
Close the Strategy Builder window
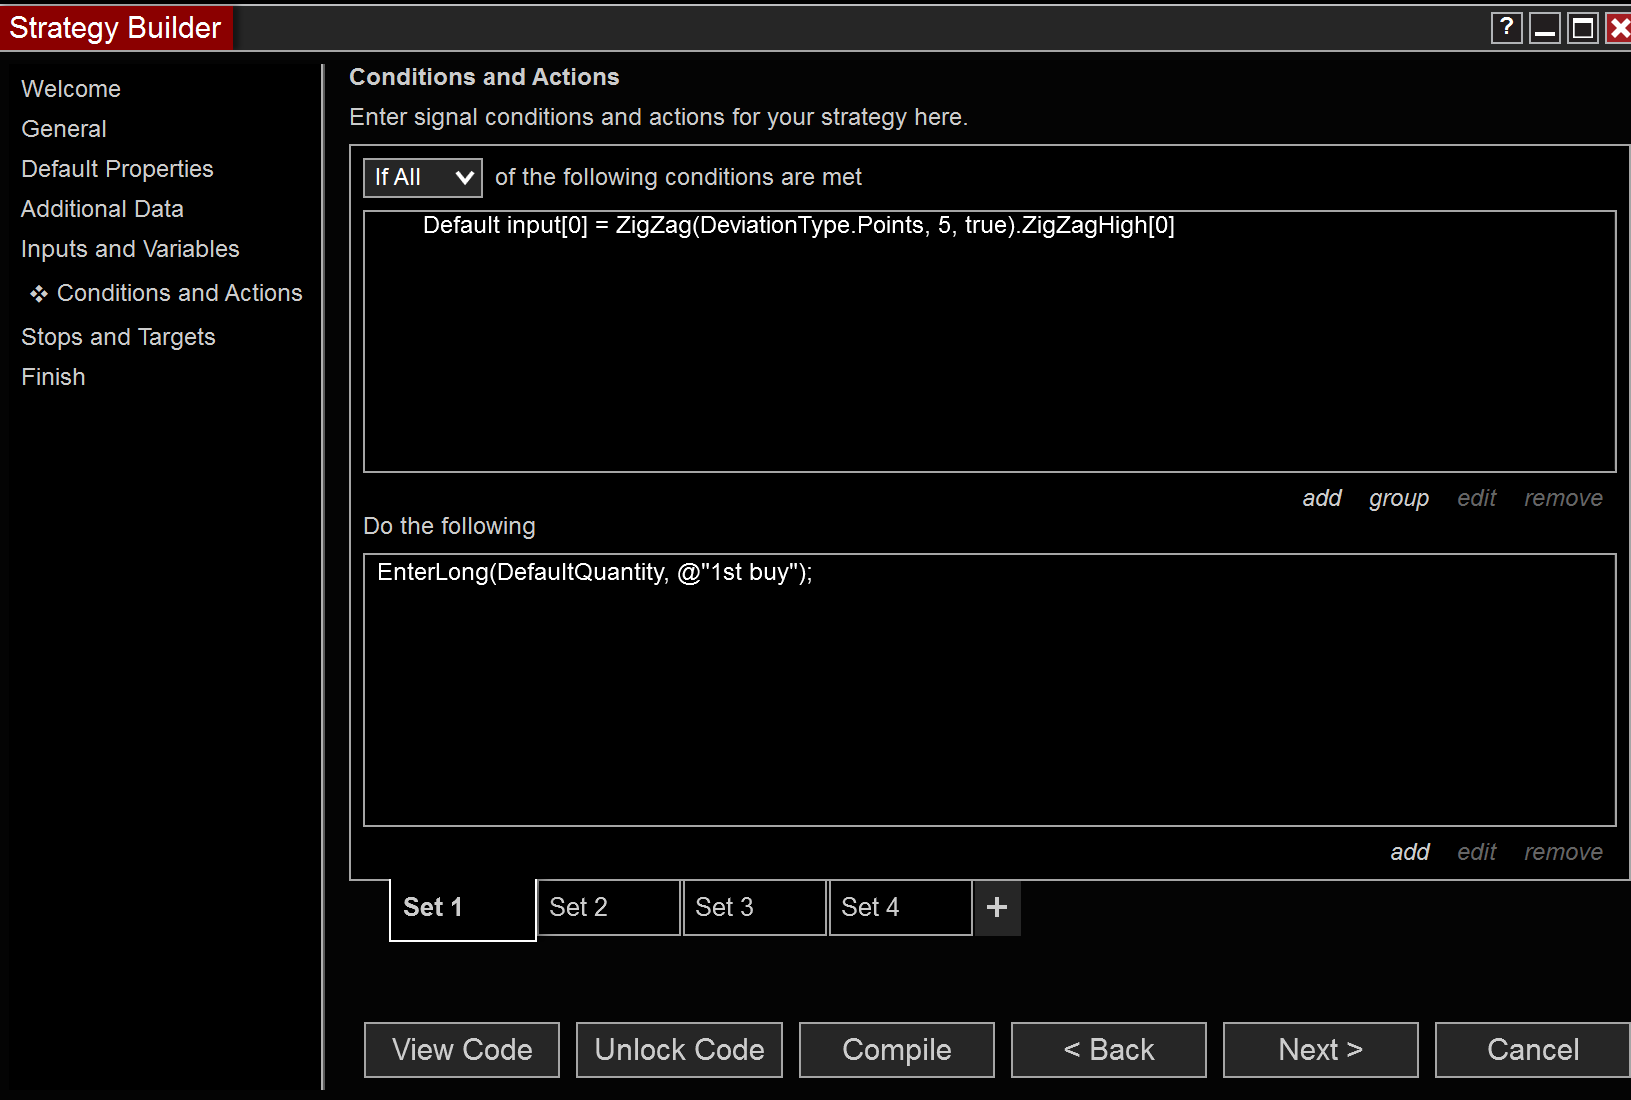click(x=1619, y=28)
